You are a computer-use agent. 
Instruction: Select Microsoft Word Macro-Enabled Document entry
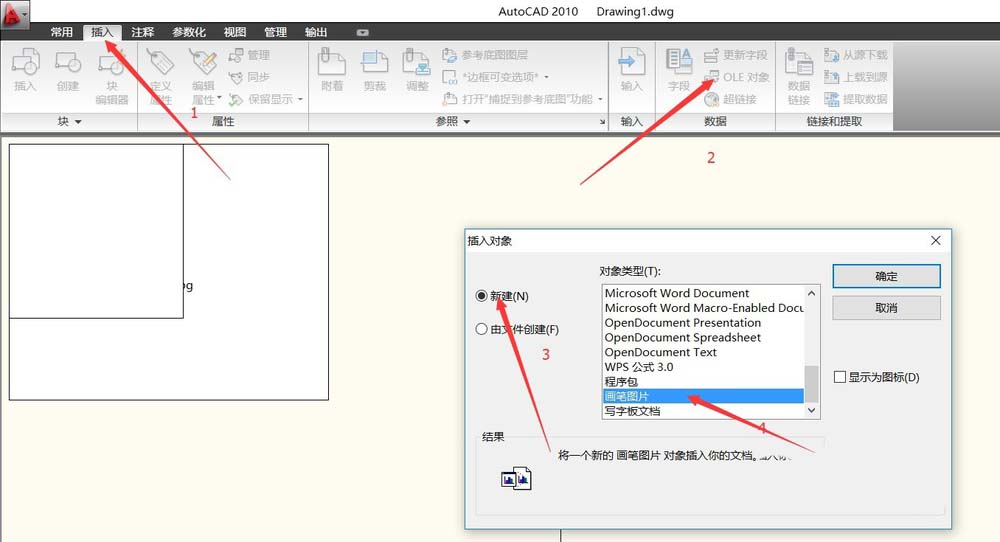pos(703,308)
